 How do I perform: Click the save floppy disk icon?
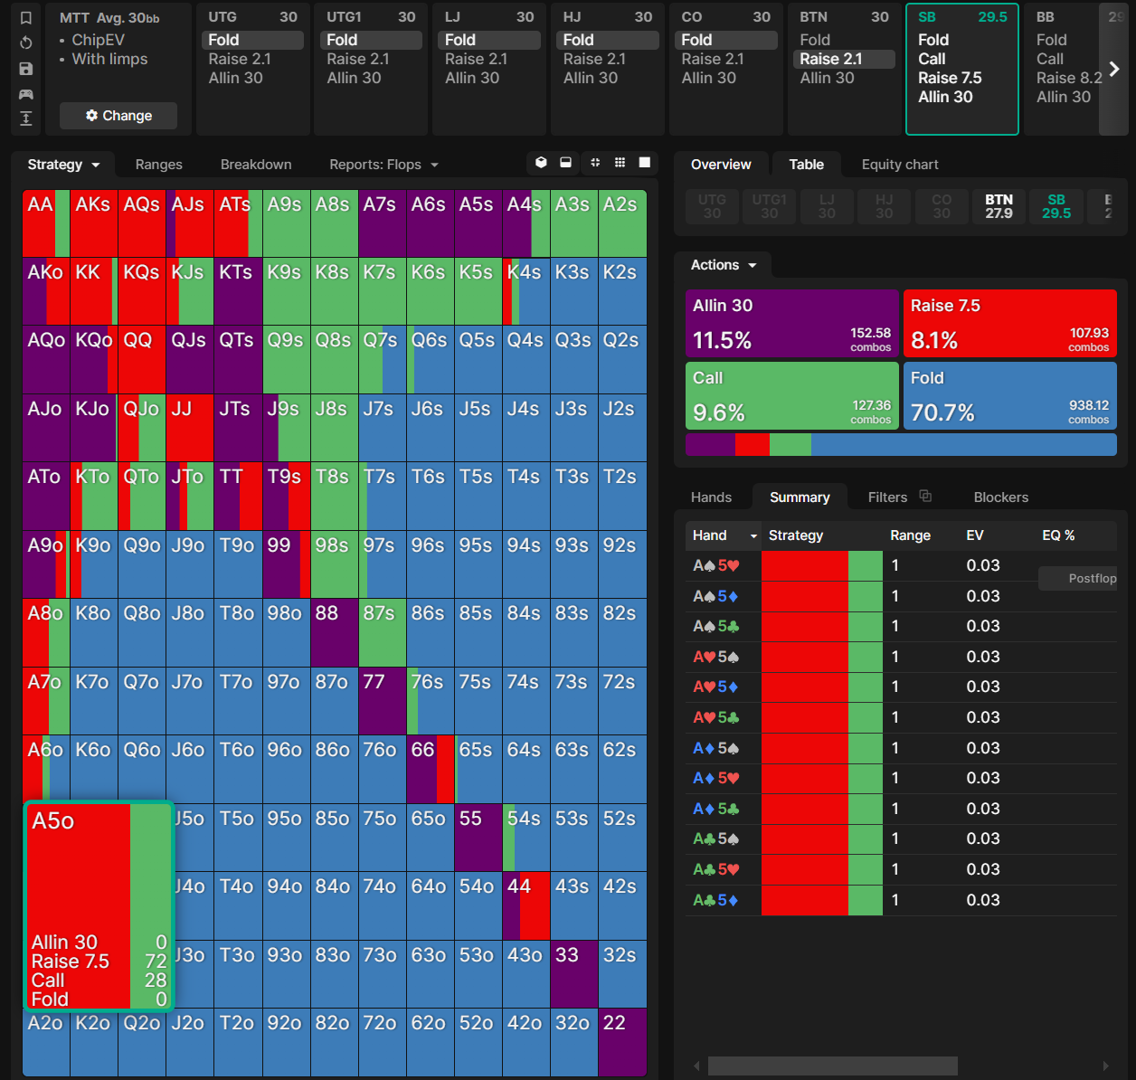click(x=26, y=69)
